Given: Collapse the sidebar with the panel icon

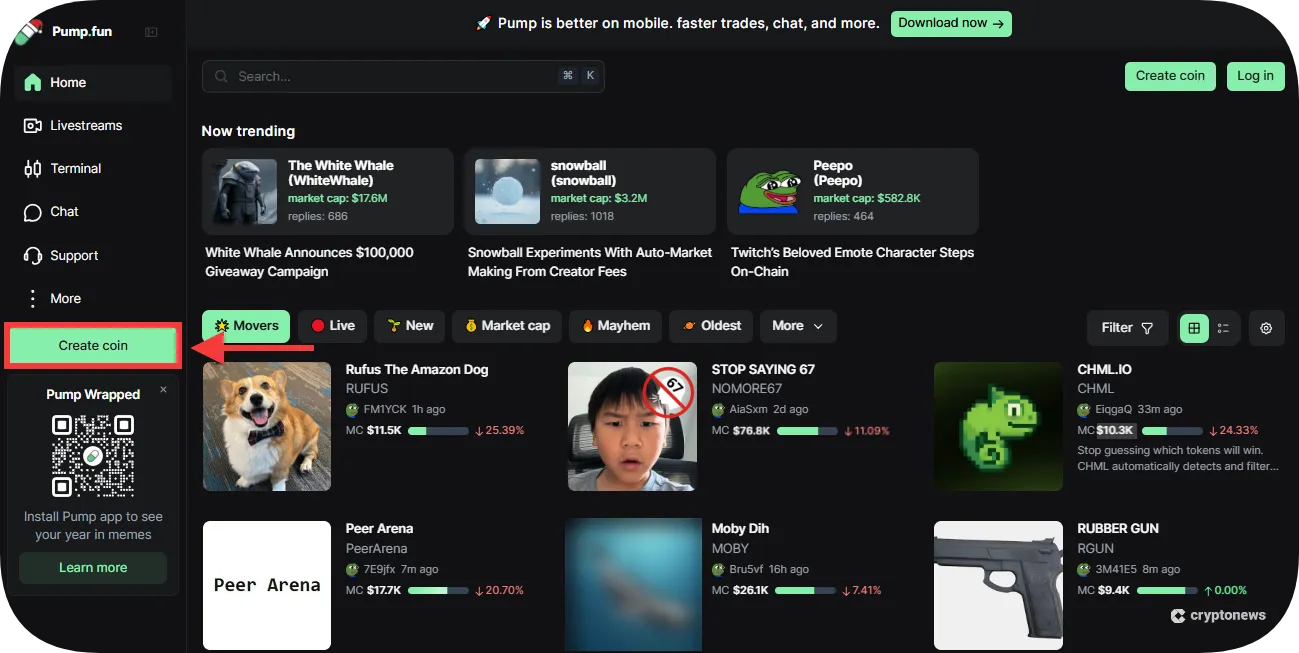Looking at the screenshot, I should (151, 32).
